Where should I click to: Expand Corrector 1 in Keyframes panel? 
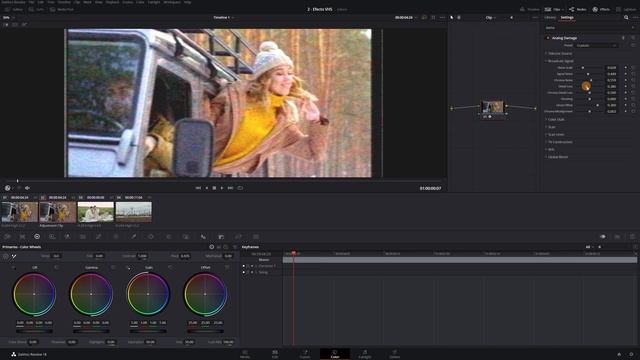point(256,266)
